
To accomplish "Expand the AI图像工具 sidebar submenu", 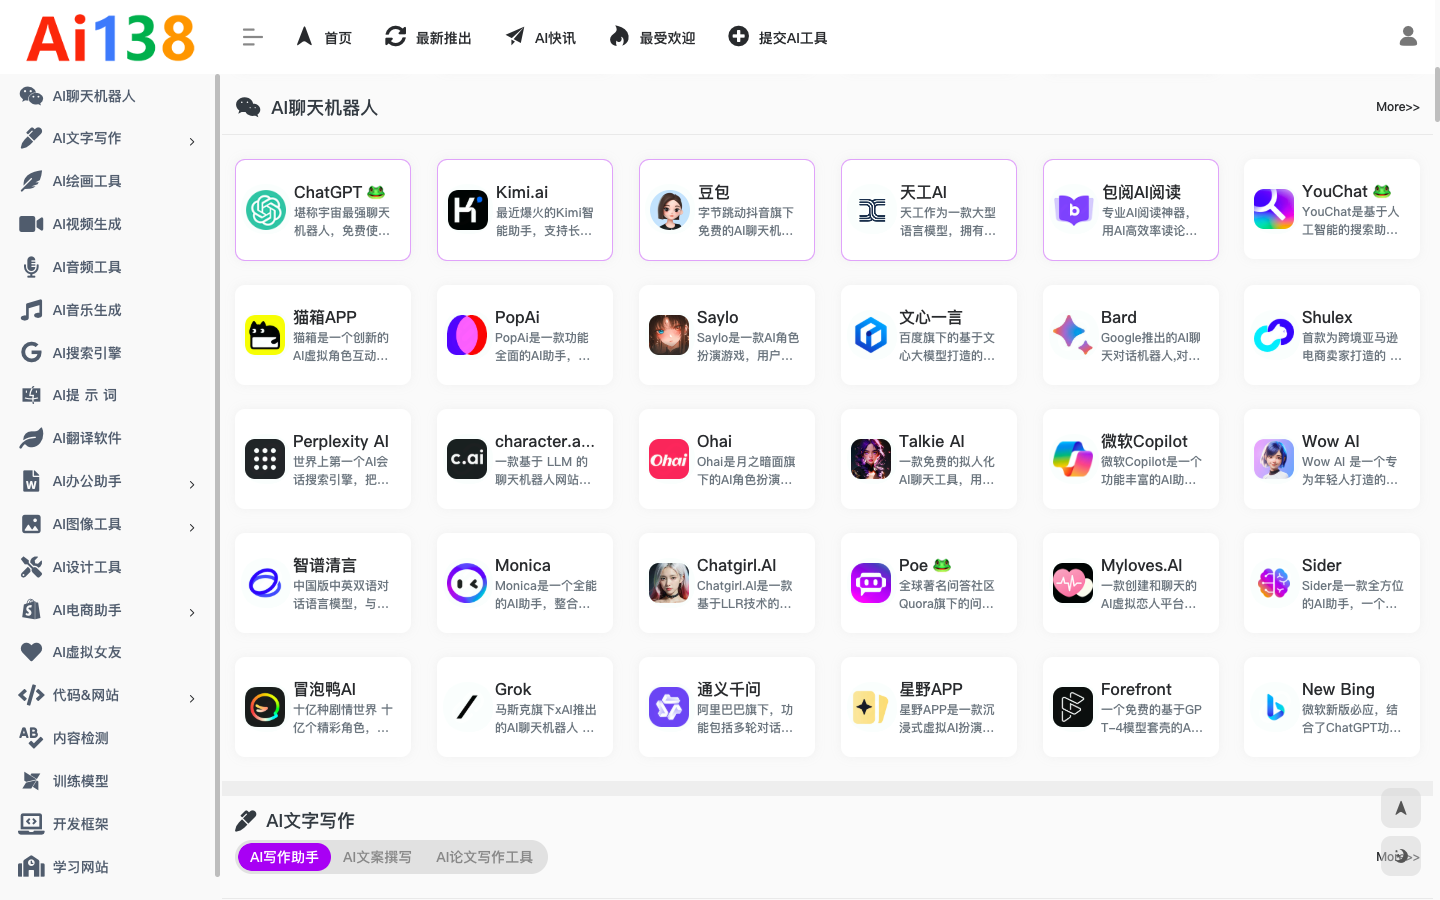I will click(192, 528).
